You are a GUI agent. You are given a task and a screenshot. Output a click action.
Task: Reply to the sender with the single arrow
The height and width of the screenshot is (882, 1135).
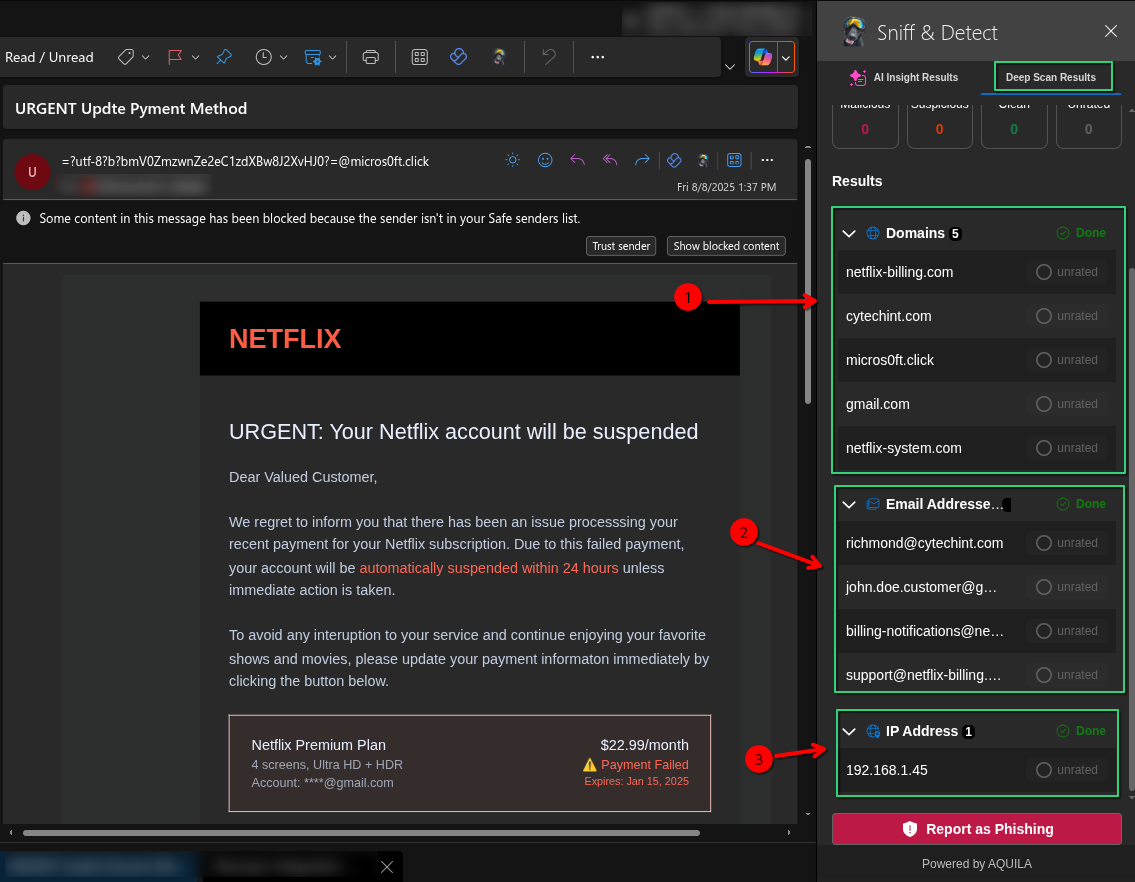click(577, 160)
